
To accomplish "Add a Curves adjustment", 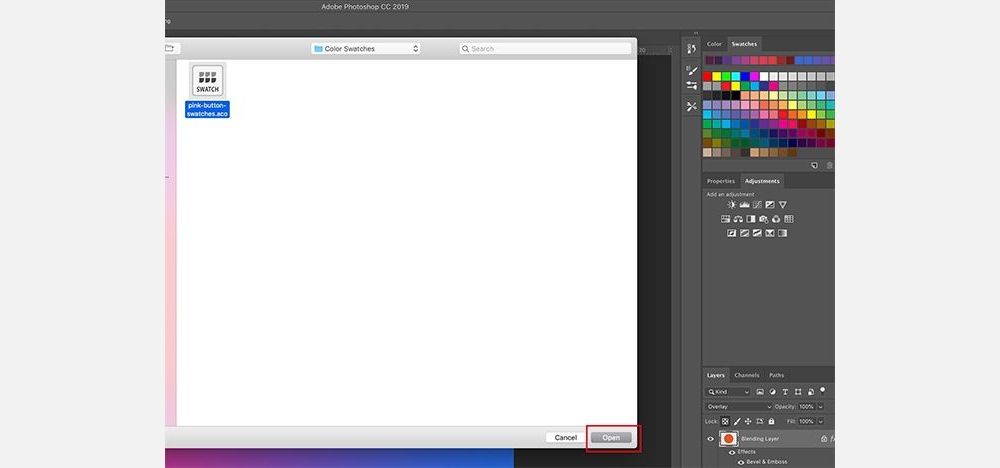I will [x=757, y=205].
